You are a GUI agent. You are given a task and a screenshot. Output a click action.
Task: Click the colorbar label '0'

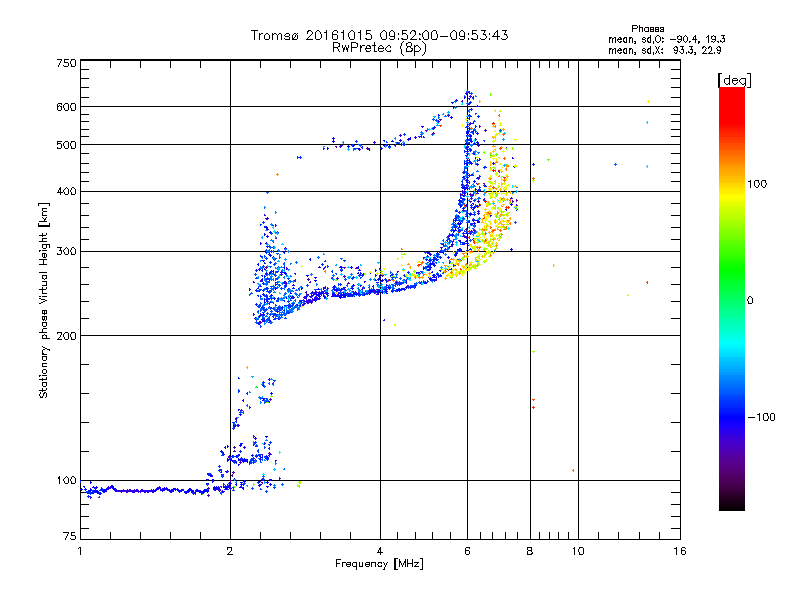coord(750,301)
